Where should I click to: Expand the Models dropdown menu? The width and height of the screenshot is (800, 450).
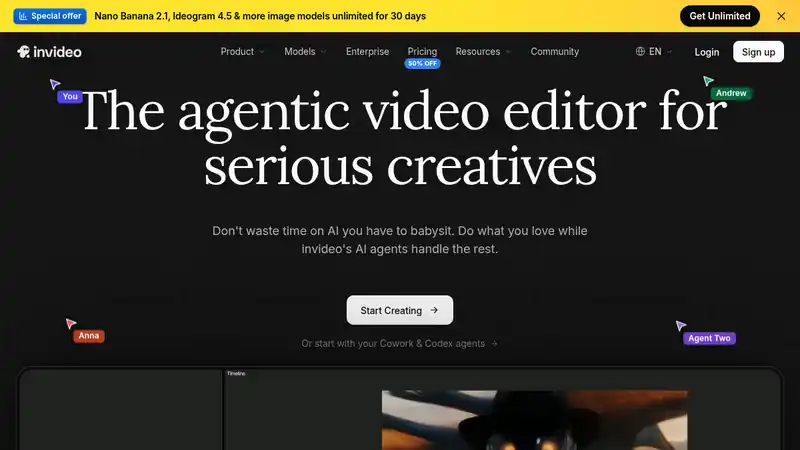pyautogui.click(x=305, y=52)
